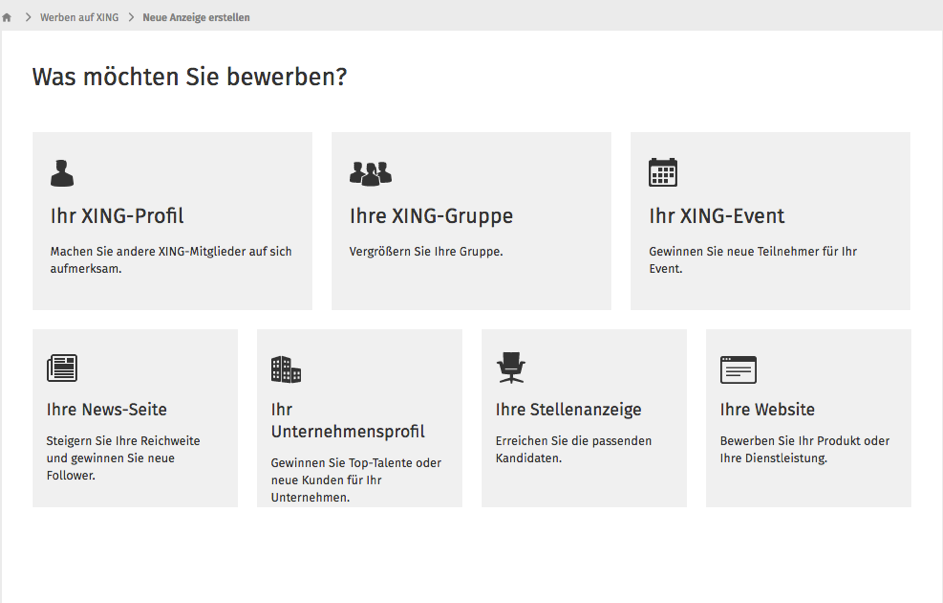The image size is (943, 603).
Task: Select 'Ihre Stellenanzeige' heading
Action: pos(568,409)
